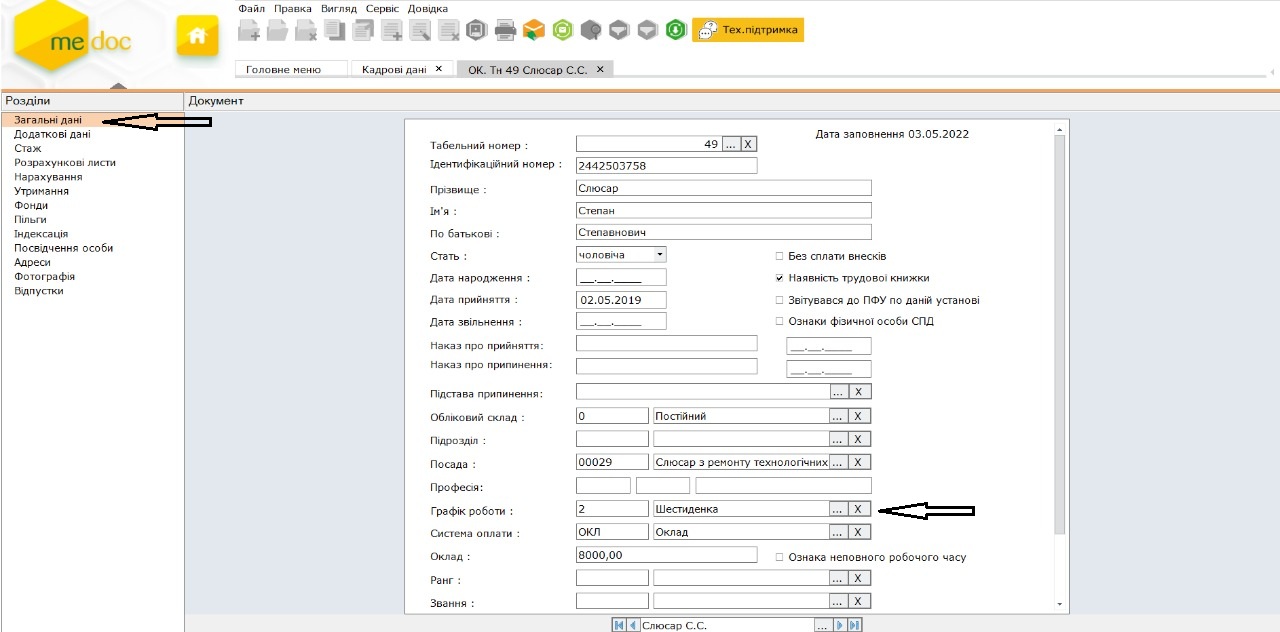This screenshot has height=632, width=1280.
Task: Open the Посада lookup (...) button
Action: pyautogui.click(x=838, y=462)
